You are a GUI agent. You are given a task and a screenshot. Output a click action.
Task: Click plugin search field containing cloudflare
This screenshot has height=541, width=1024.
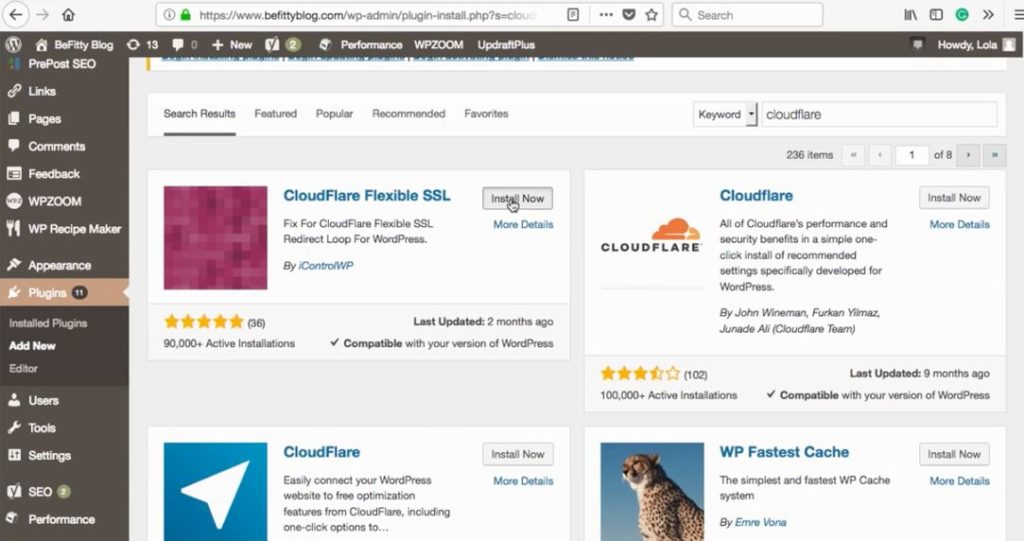pos(879,114)
